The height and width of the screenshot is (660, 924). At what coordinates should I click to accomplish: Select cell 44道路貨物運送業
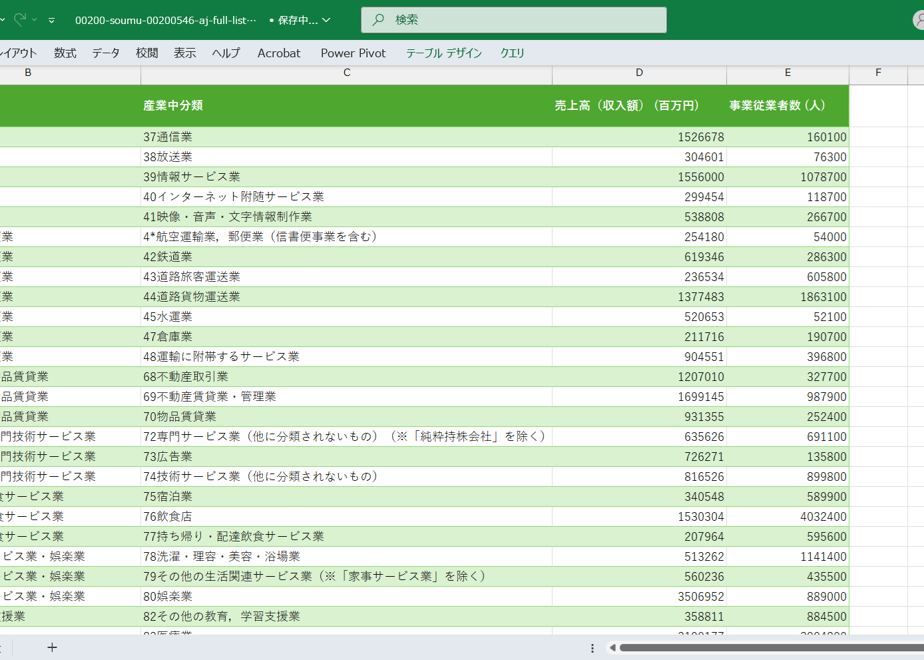(x=346, y=297)
